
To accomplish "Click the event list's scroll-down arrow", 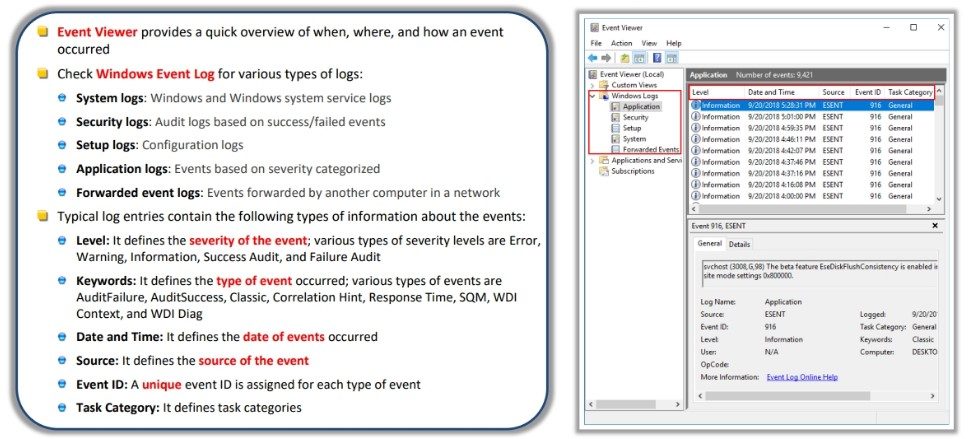I will click(x=939, y=199).
